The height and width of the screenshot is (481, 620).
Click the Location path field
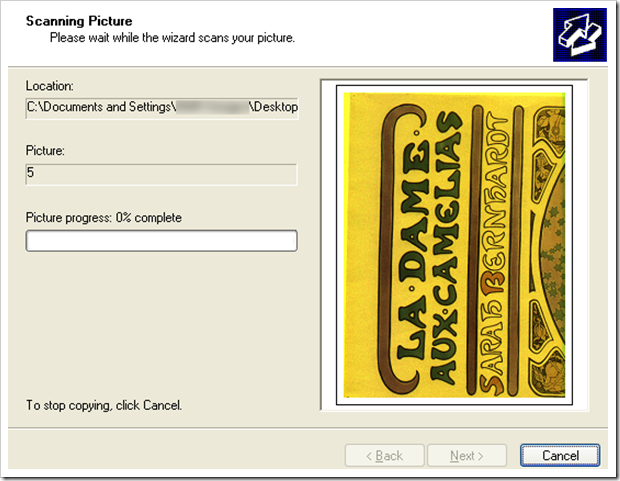tap(161, 107)
